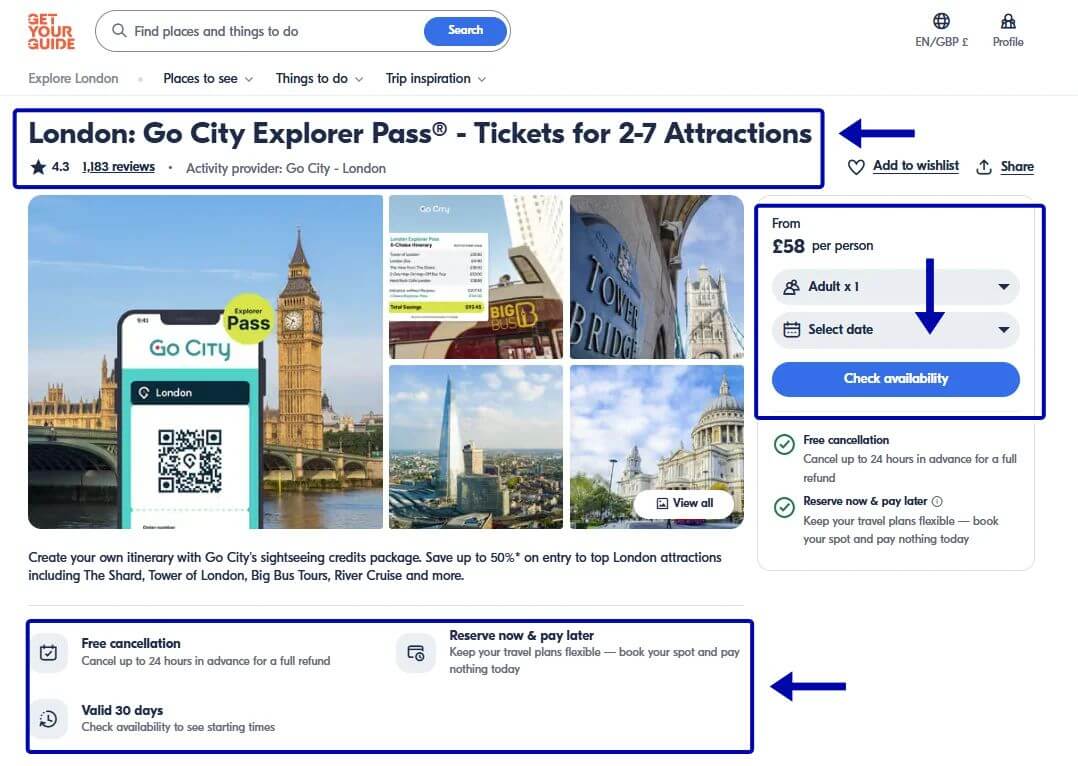
Task: Open The Shard skyline photo
Action: point(476,447)
